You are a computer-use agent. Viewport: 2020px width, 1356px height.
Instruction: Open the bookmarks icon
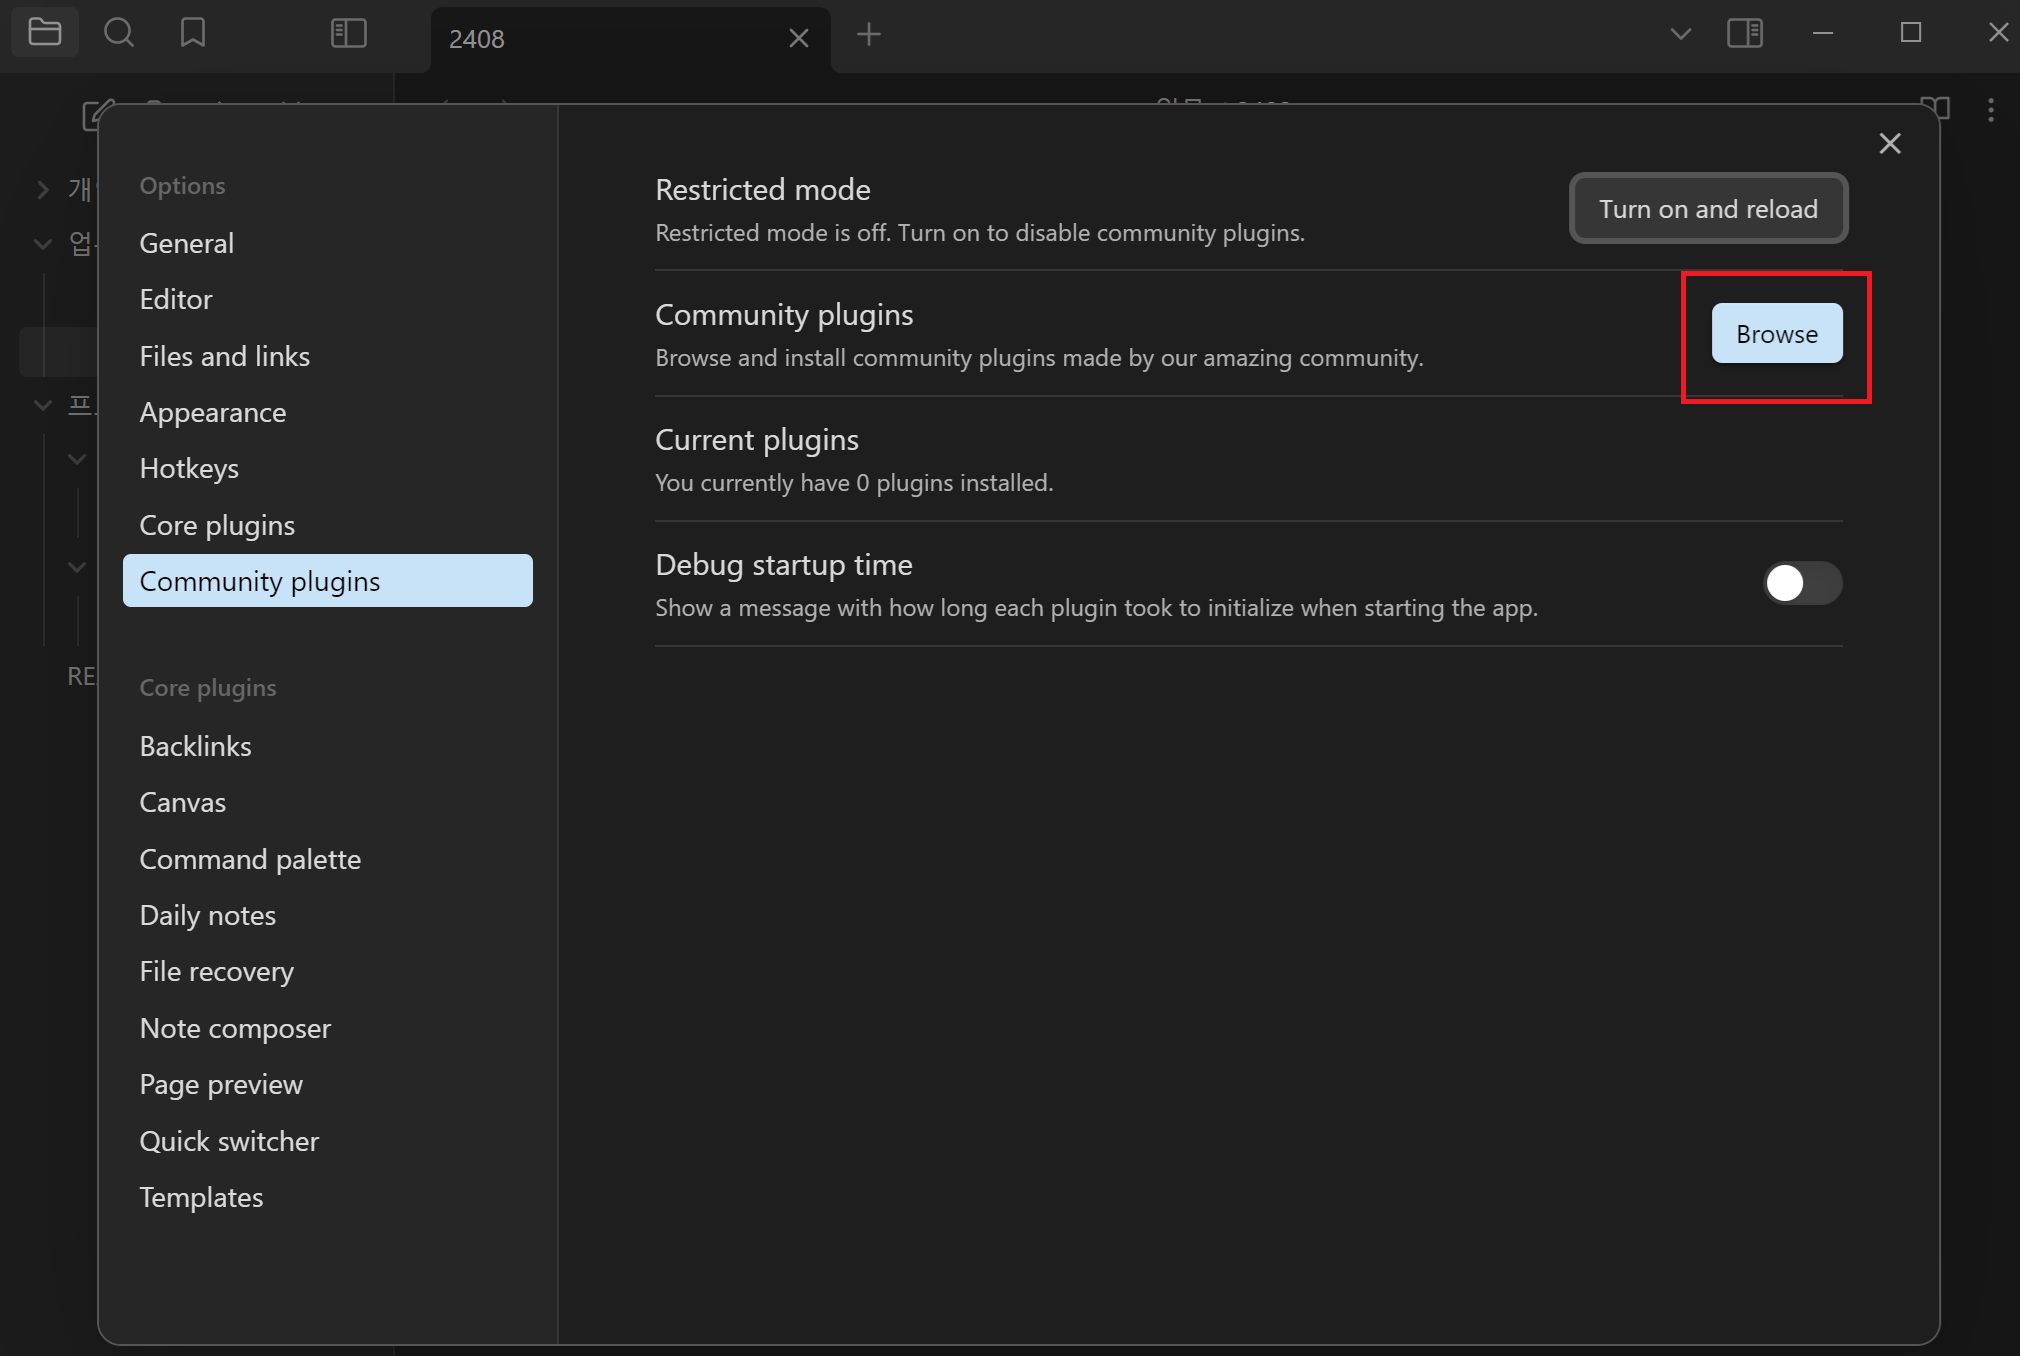192,32
